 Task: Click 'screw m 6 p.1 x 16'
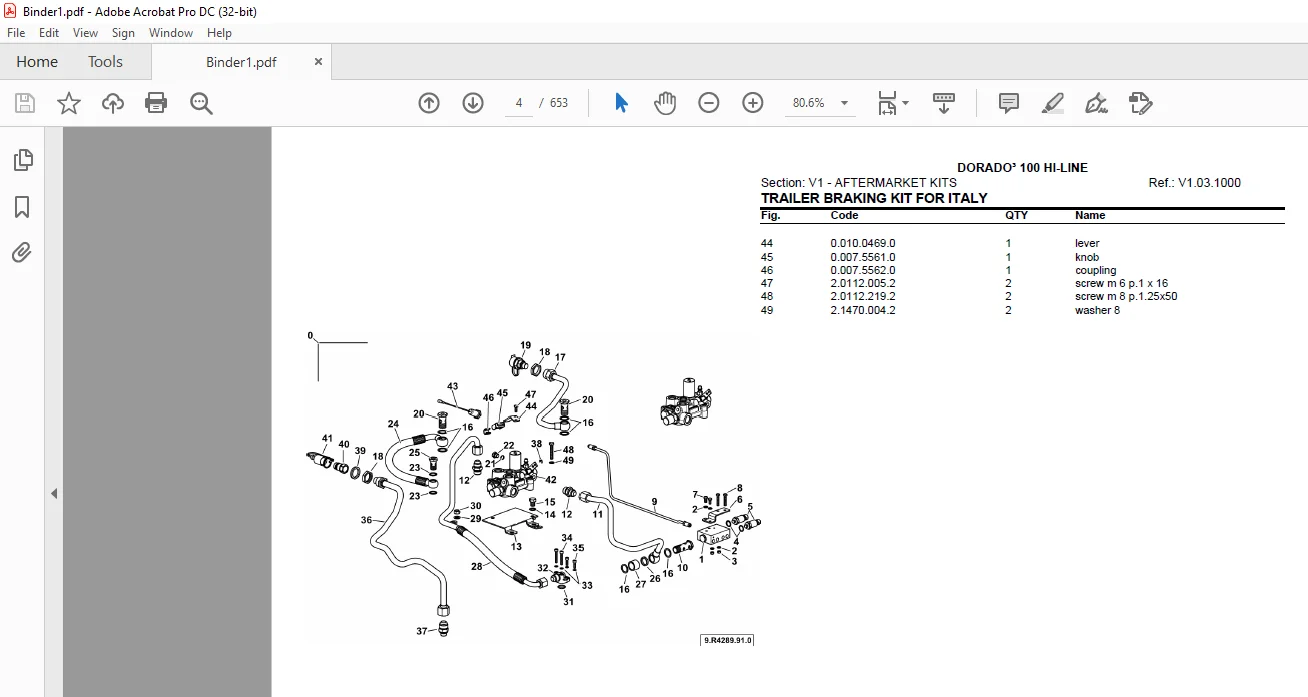pyautogui.click(x=1121, y=283)
